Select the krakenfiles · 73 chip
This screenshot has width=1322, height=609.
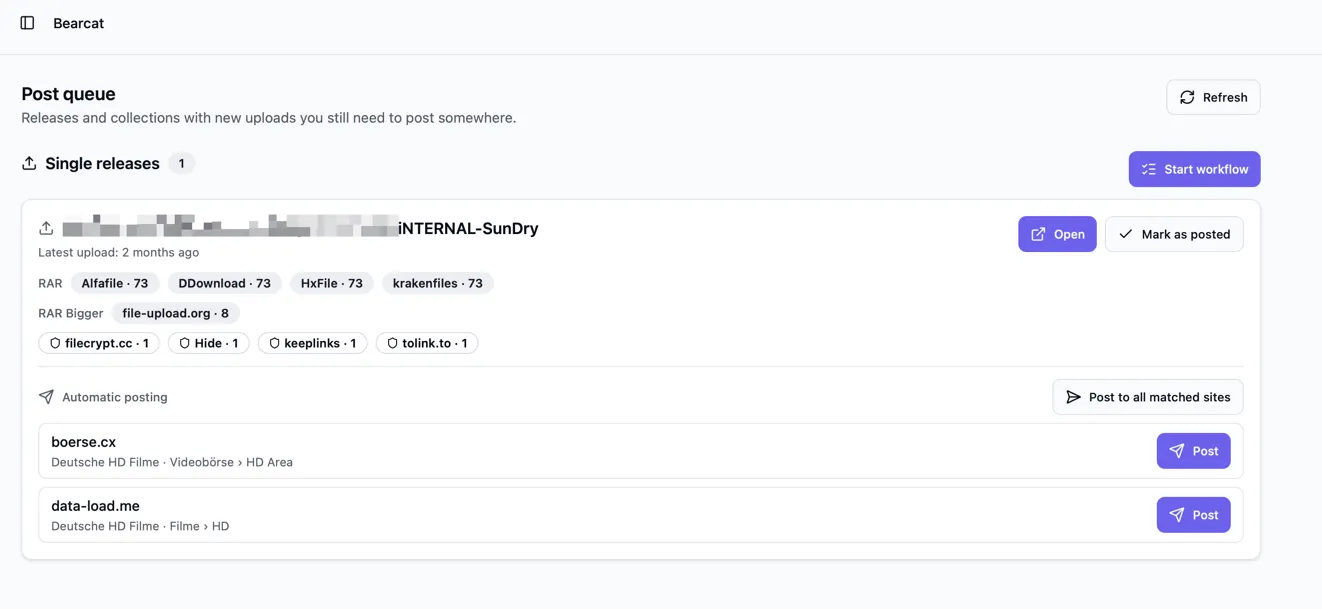point(438,283)
